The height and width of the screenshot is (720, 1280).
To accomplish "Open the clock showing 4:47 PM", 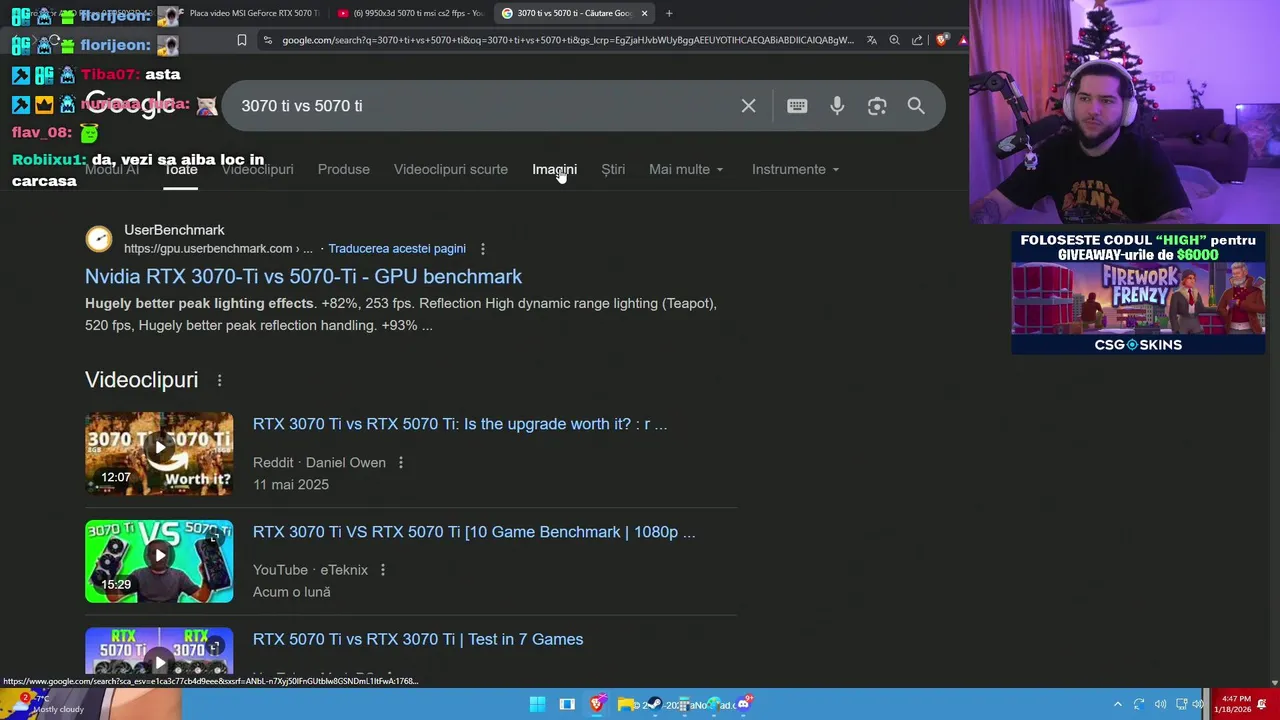I will pyautogui.click(x=1232, y=704).
